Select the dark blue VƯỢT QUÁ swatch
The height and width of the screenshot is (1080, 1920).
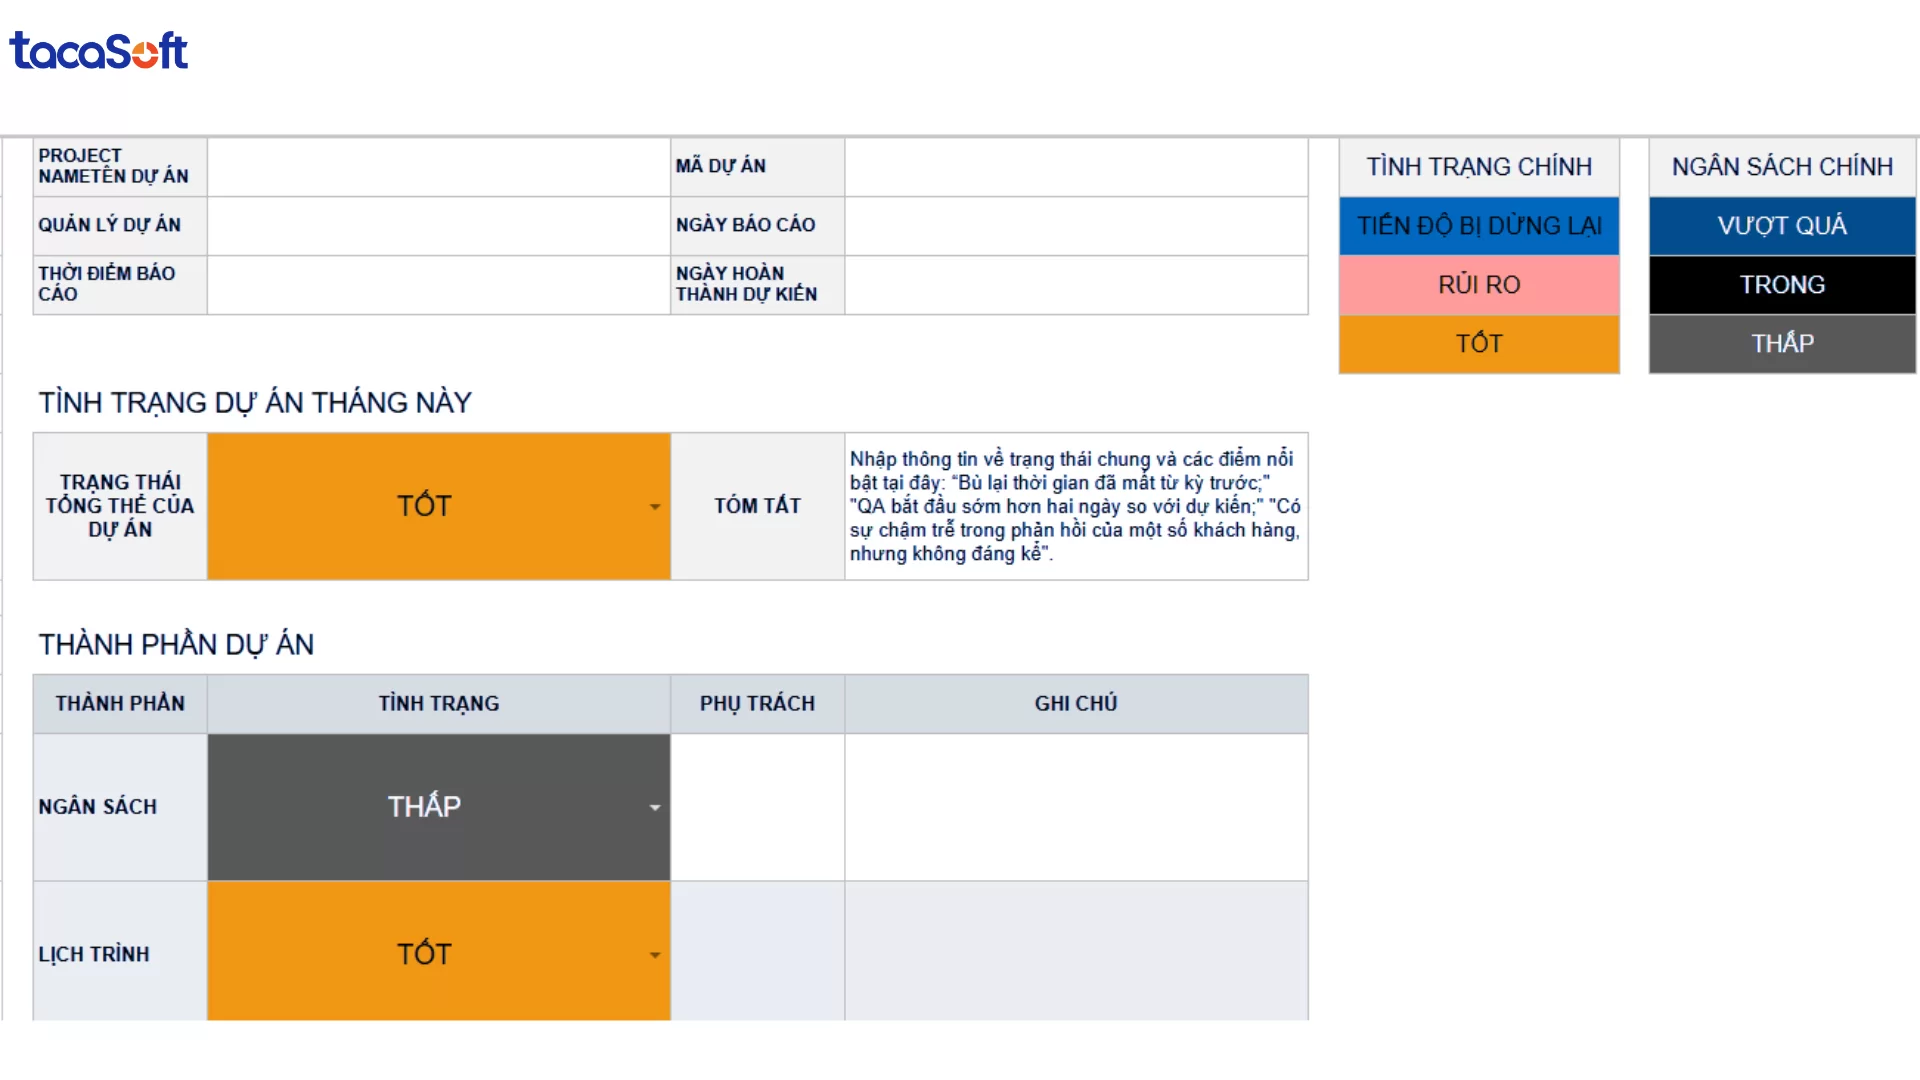point(1781,226)
